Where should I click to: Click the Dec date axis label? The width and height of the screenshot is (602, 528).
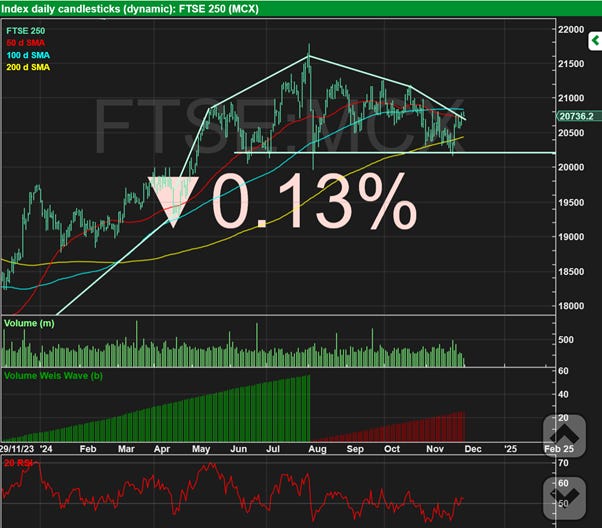pyautogui.click(x=473, y=449)
